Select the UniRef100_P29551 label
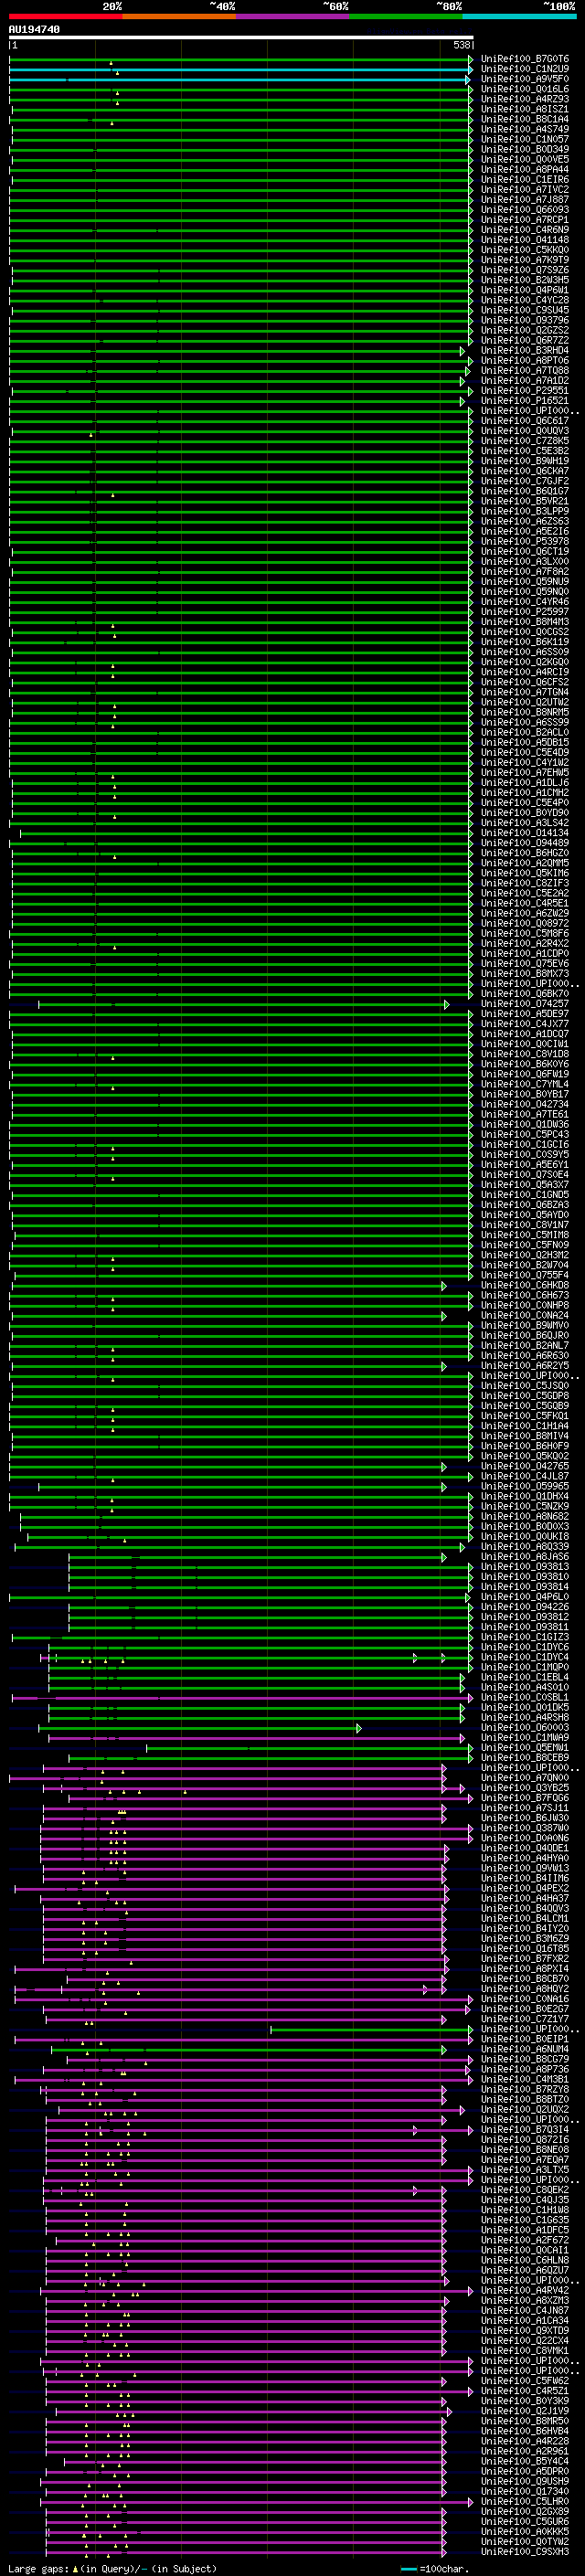Viewport: 585px width, 2576px height. coord(525,391)
